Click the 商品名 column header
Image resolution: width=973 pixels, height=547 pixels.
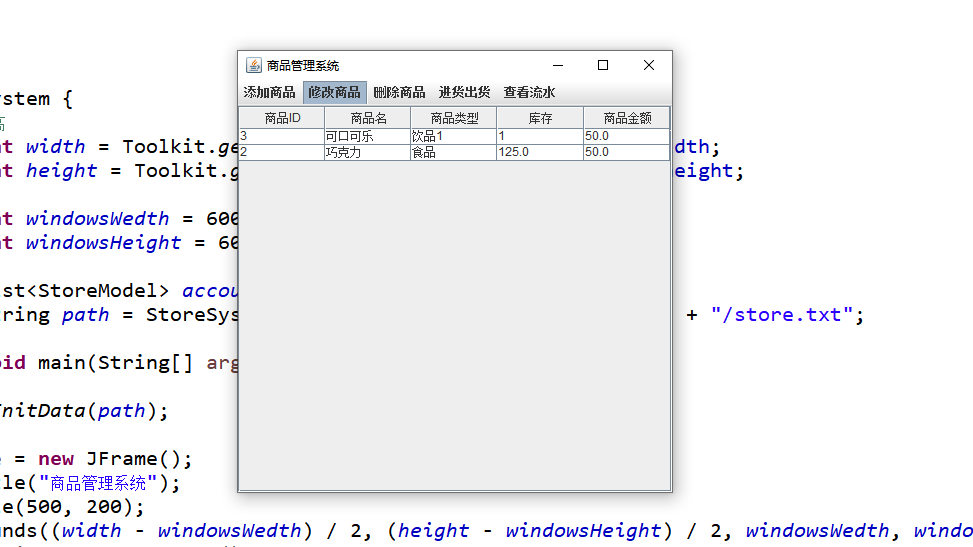pos(368,118)
